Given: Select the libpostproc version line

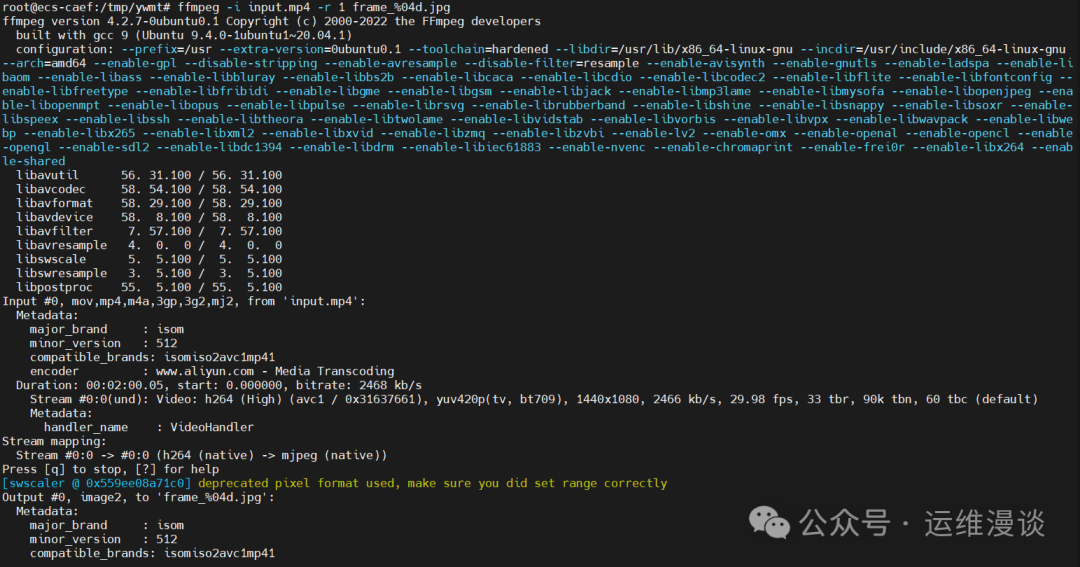Looking at the screenshot, I should [x=149, y=287].
